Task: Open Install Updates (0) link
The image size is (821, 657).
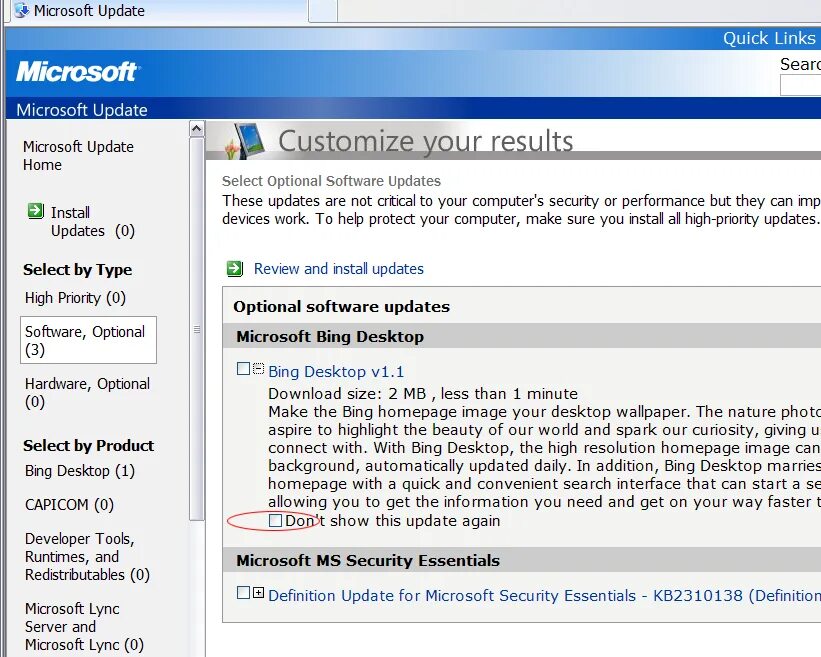Action: 93,221
